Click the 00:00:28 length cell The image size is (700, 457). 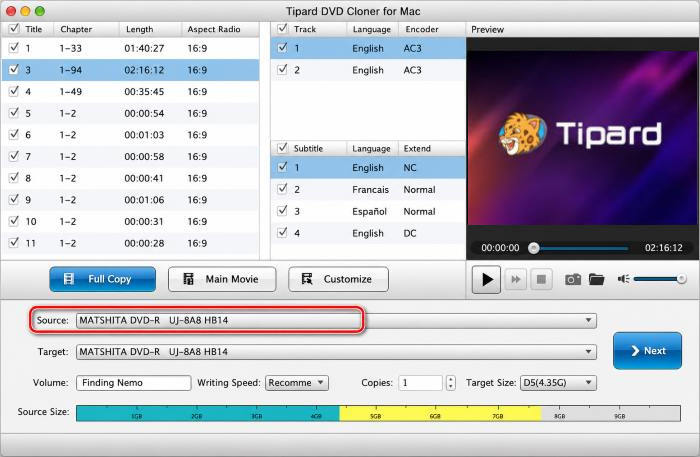point(144,243)
